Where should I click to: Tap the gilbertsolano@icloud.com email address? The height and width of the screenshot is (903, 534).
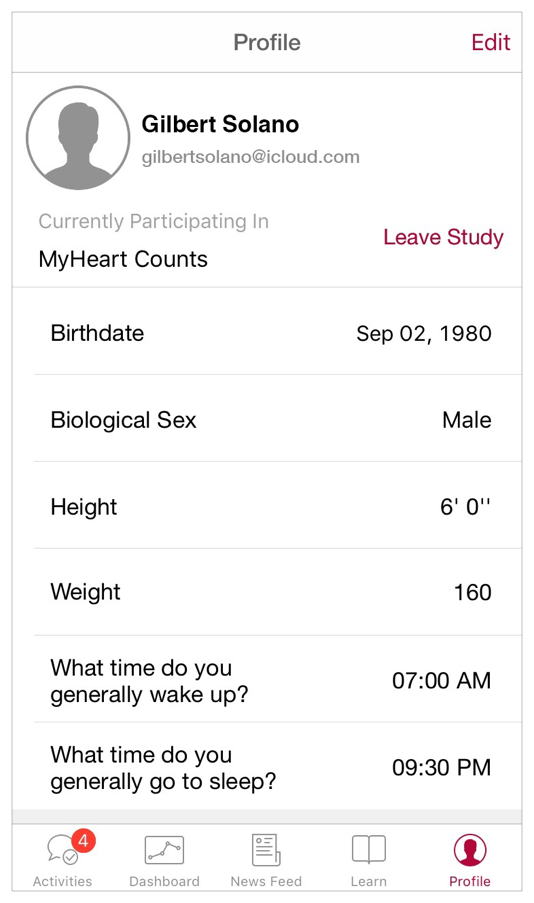251,157
